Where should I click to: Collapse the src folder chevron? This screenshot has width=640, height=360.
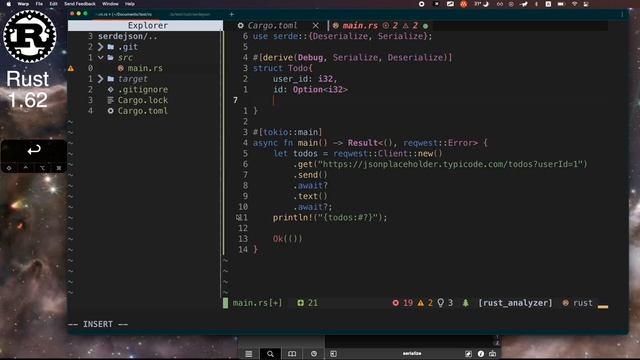100,58
